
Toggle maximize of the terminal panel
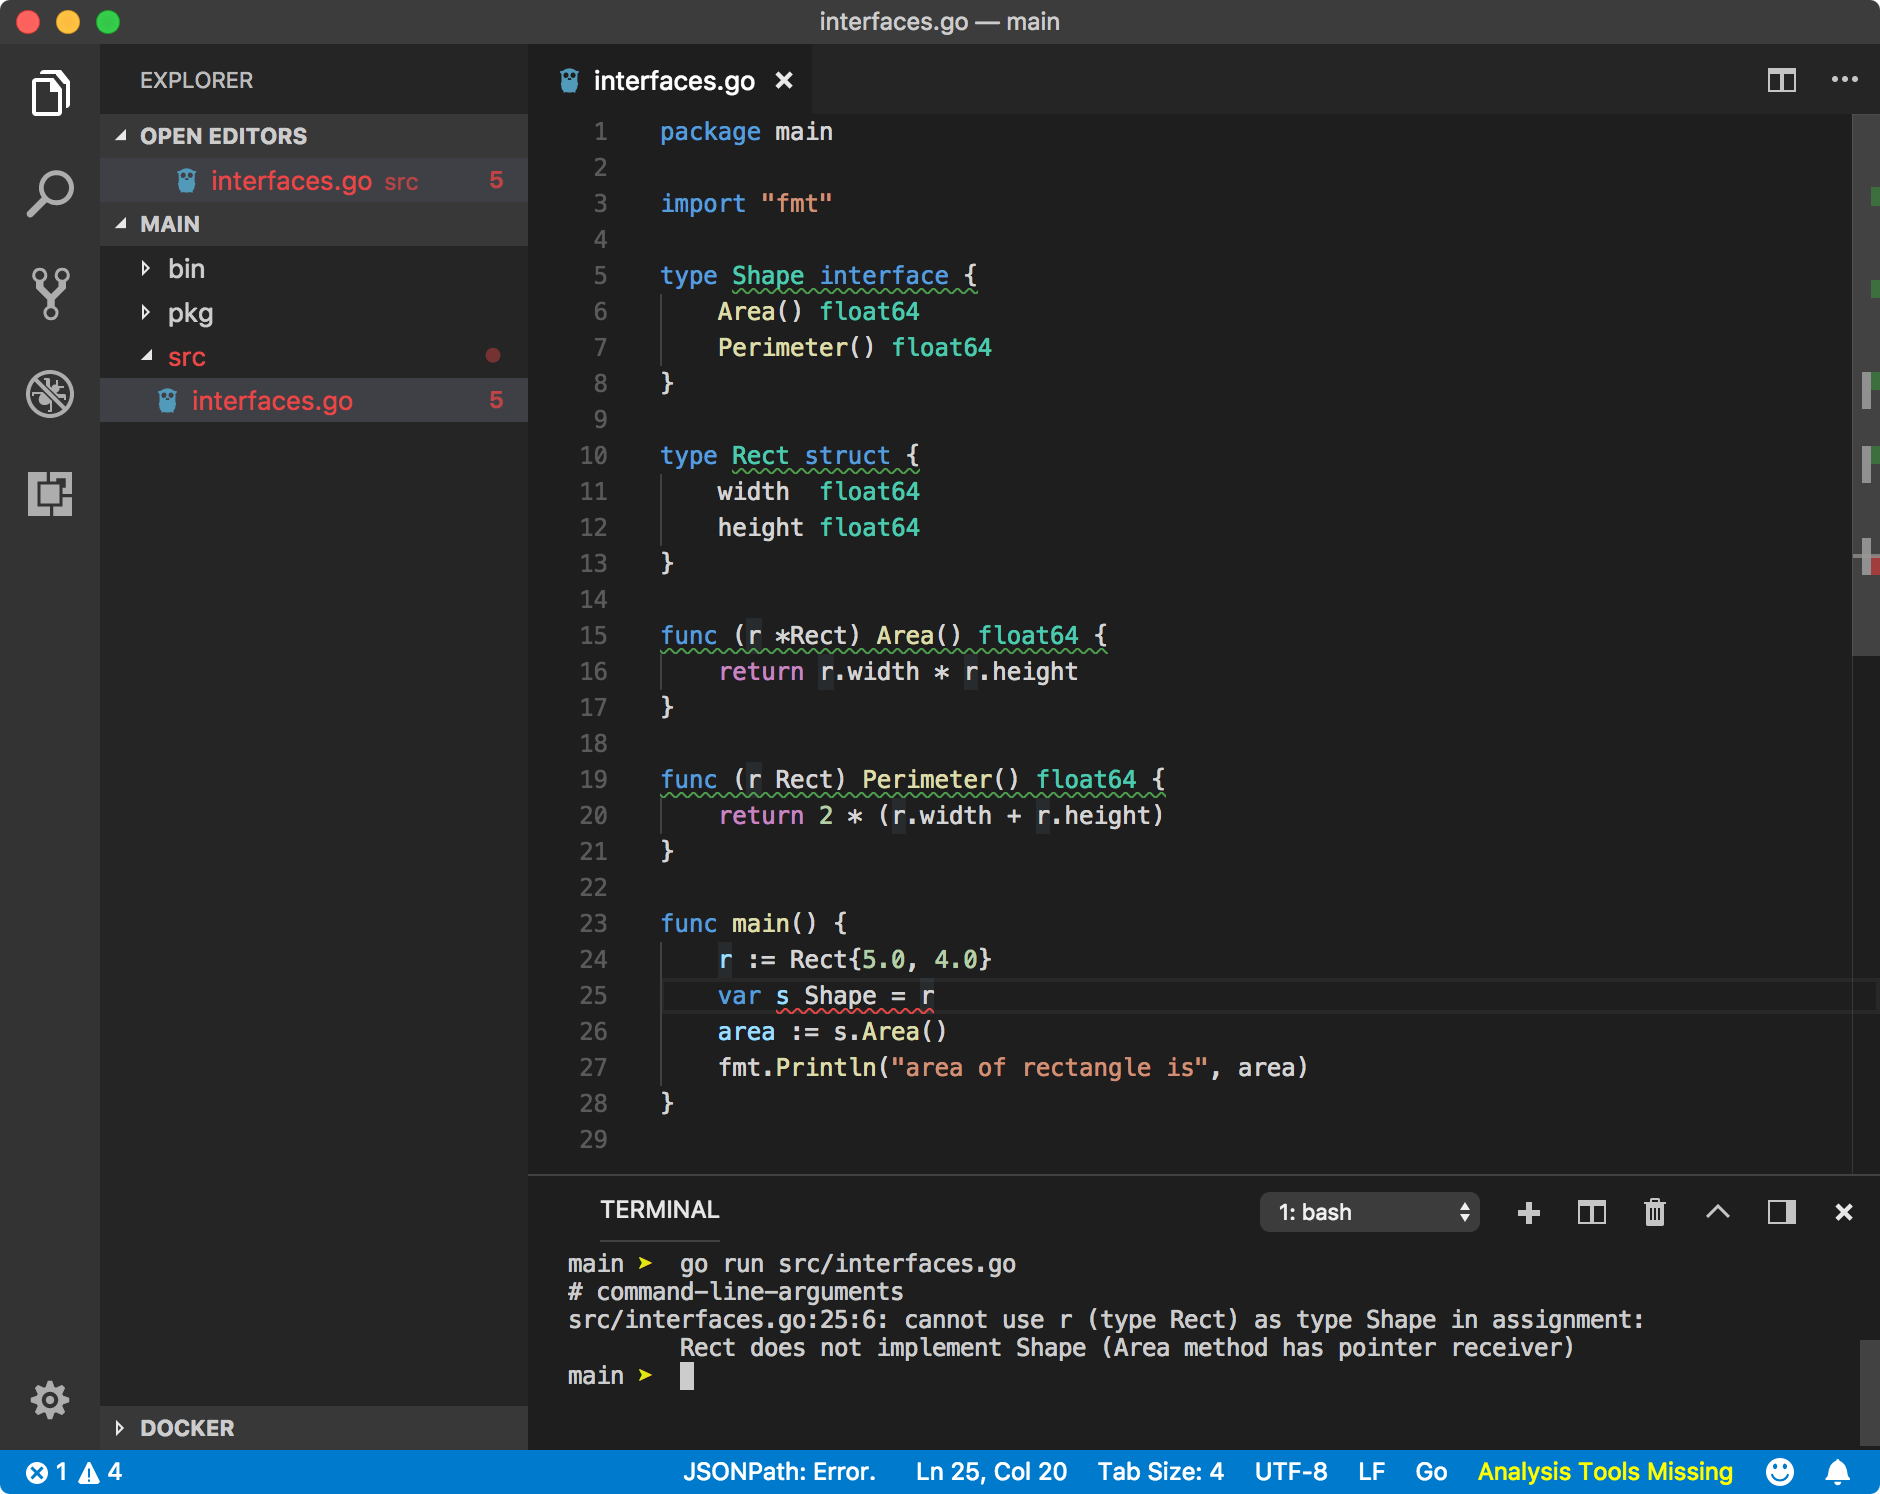(1718, 1212)
